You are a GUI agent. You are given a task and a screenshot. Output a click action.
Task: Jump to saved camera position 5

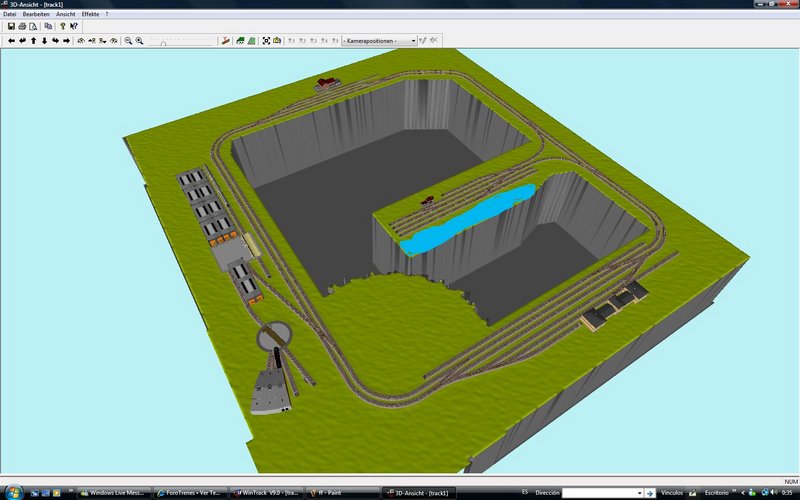click(x=335, y=40)
